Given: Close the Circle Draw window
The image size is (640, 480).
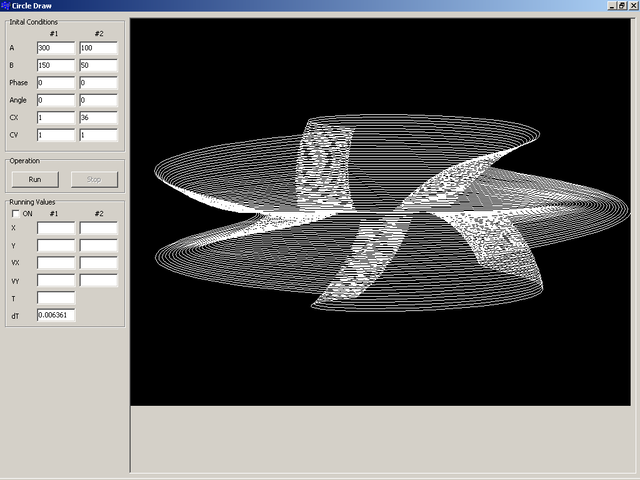Looking at the screenshot, I should pos(633,6).
